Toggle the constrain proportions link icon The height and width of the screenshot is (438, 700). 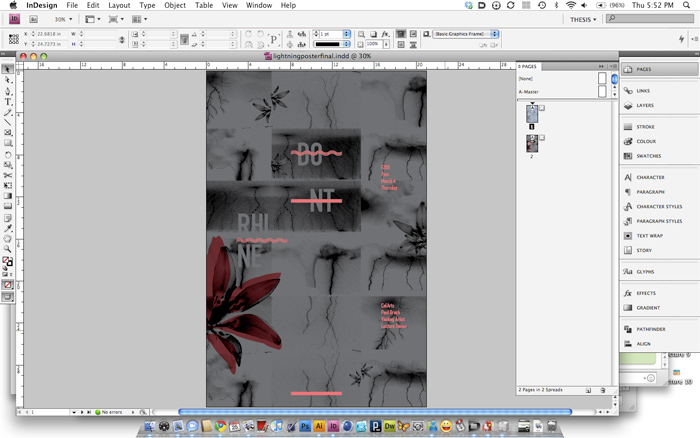click(121, 39)
